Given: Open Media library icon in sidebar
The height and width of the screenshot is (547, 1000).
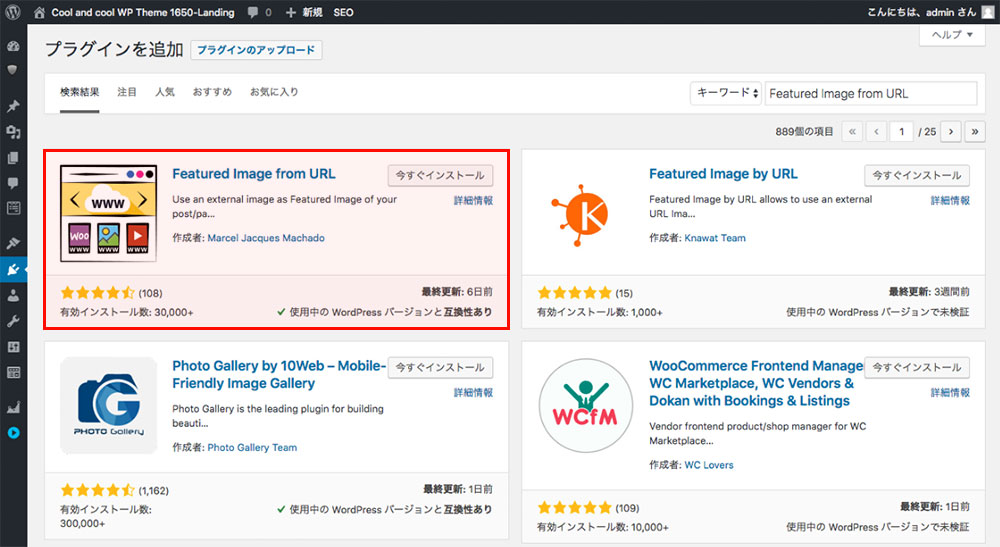Looking at the screenshot, I should click(13, 132).
